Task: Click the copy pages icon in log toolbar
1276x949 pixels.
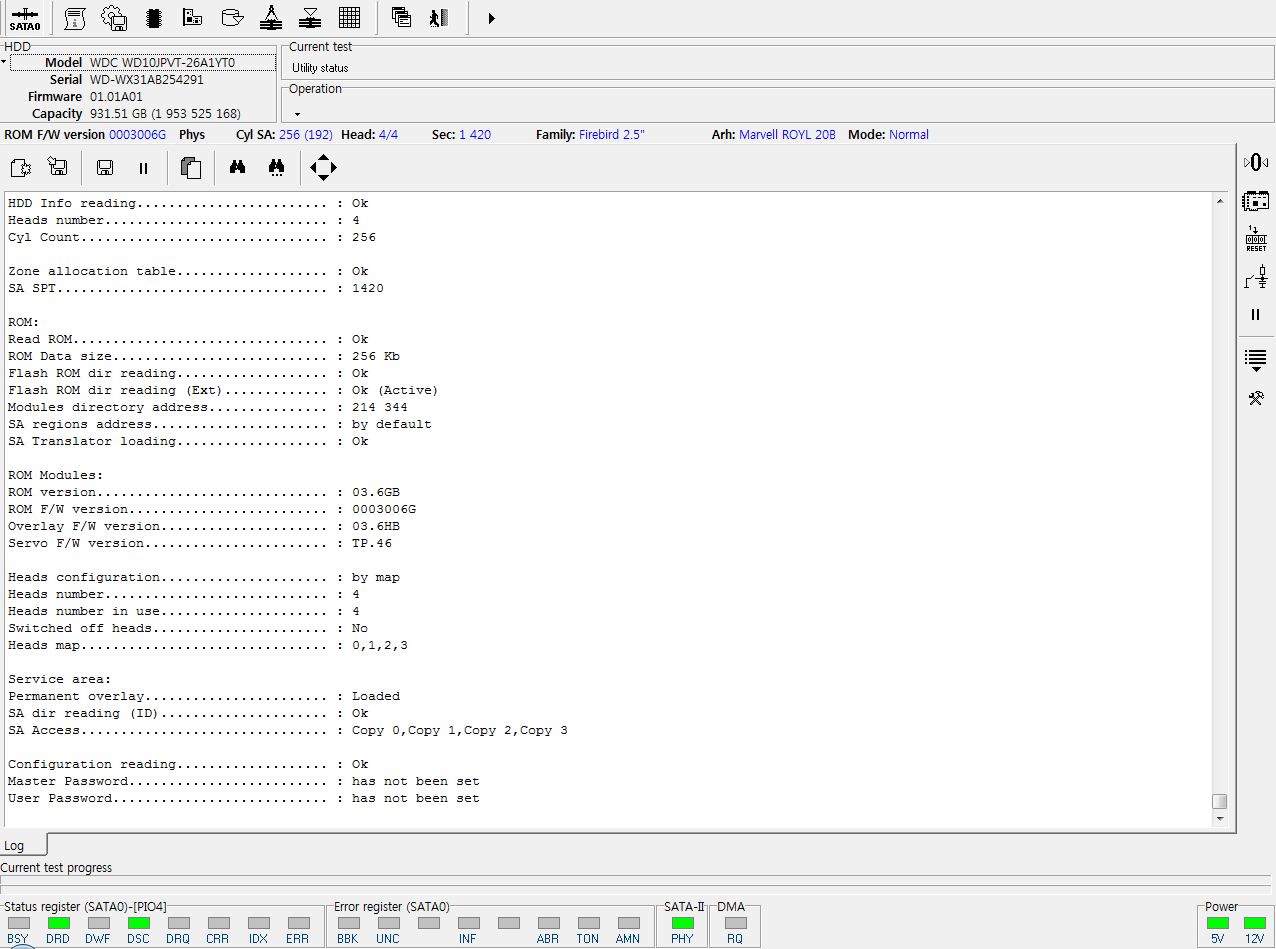Action: click(x=190, y=168)
